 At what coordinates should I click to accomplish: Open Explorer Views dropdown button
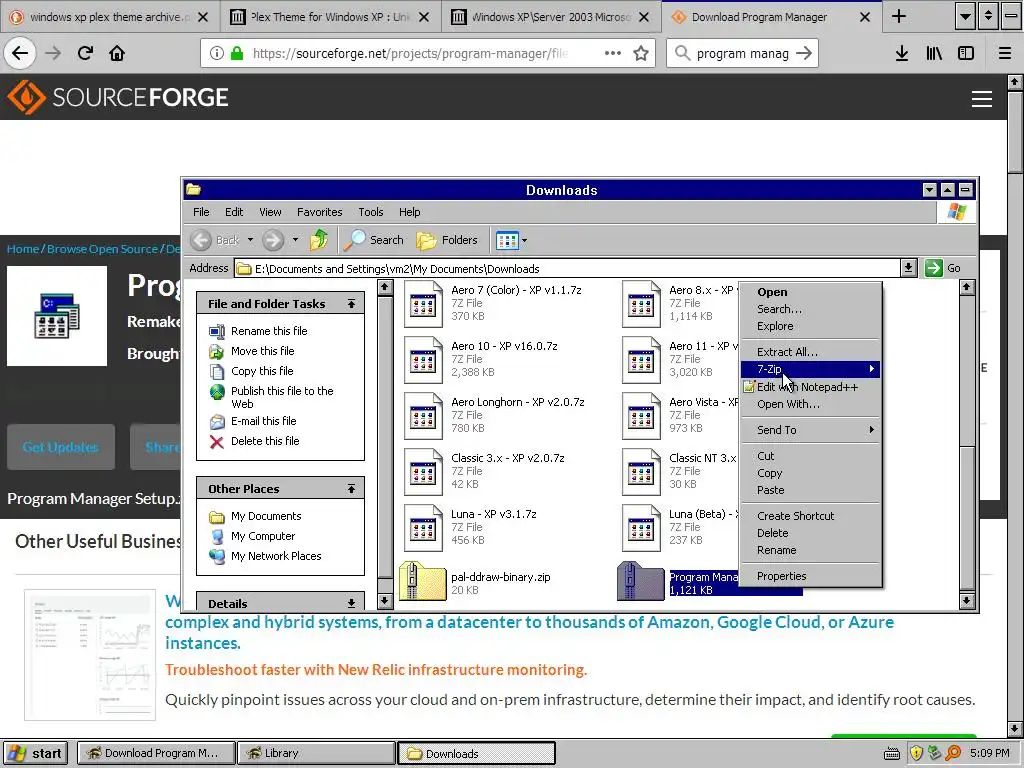pyautogui.click(x=511, y=240)
